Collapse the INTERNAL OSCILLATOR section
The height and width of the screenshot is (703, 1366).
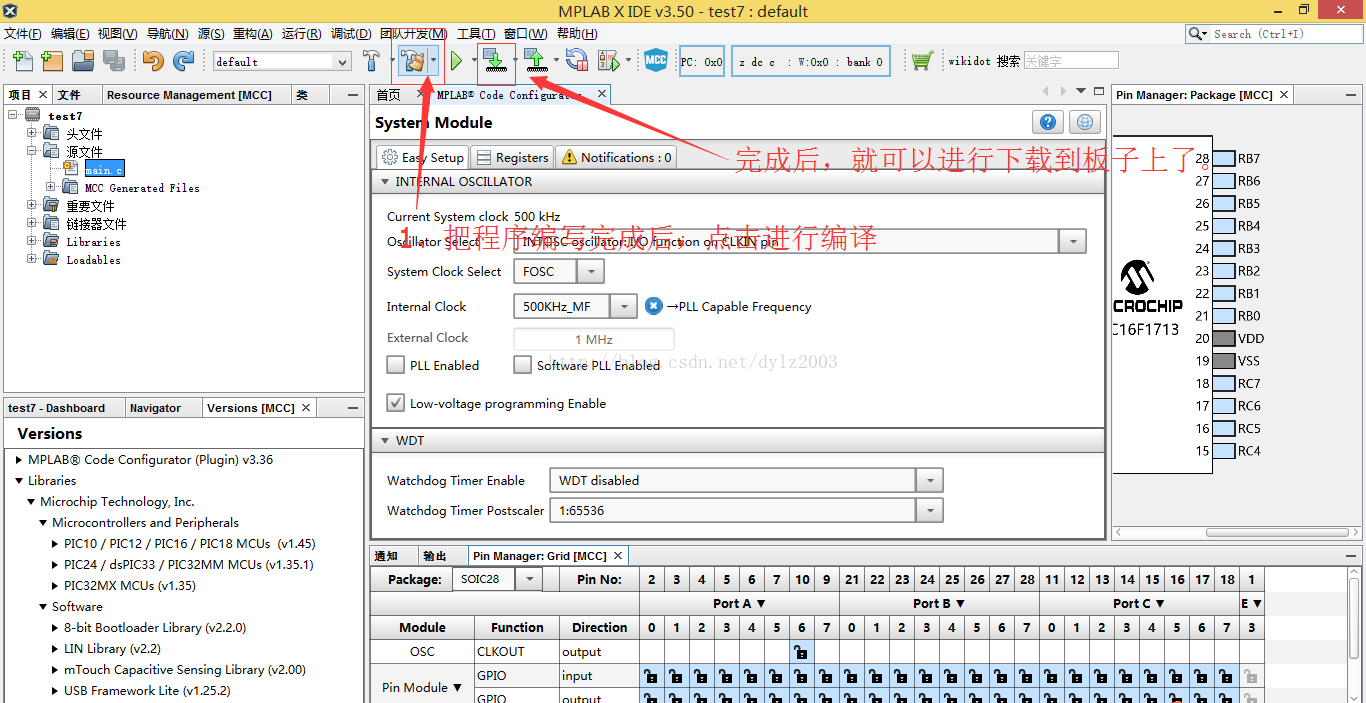pos(384,182)
